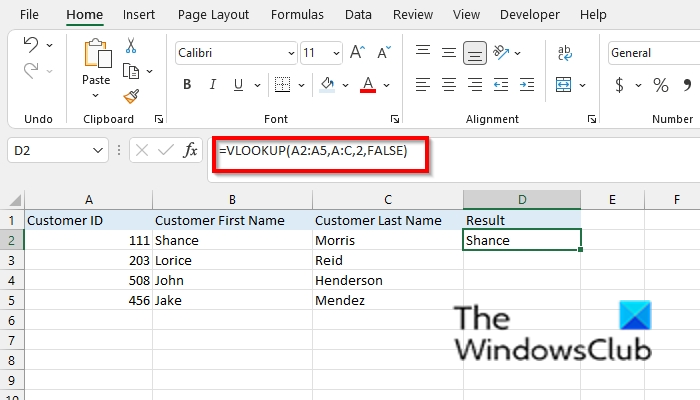700x400 pixels.
Task: Apply Comma Style
Action: click(688, 84)
